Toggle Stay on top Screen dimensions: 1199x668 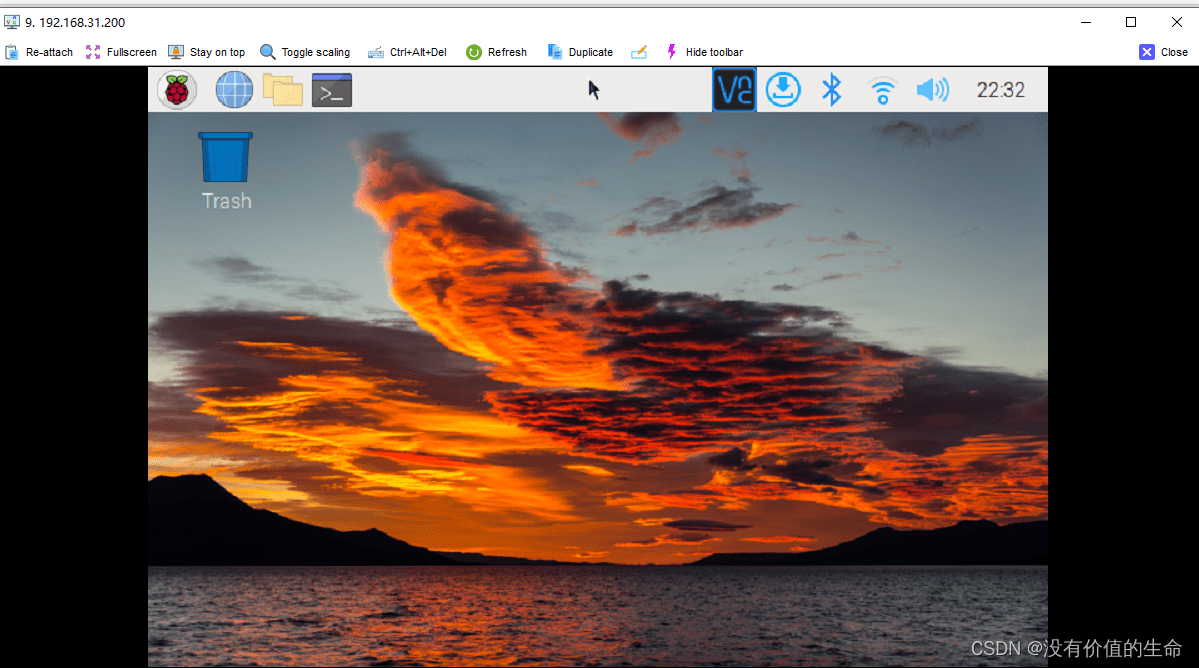coord(206,52)
